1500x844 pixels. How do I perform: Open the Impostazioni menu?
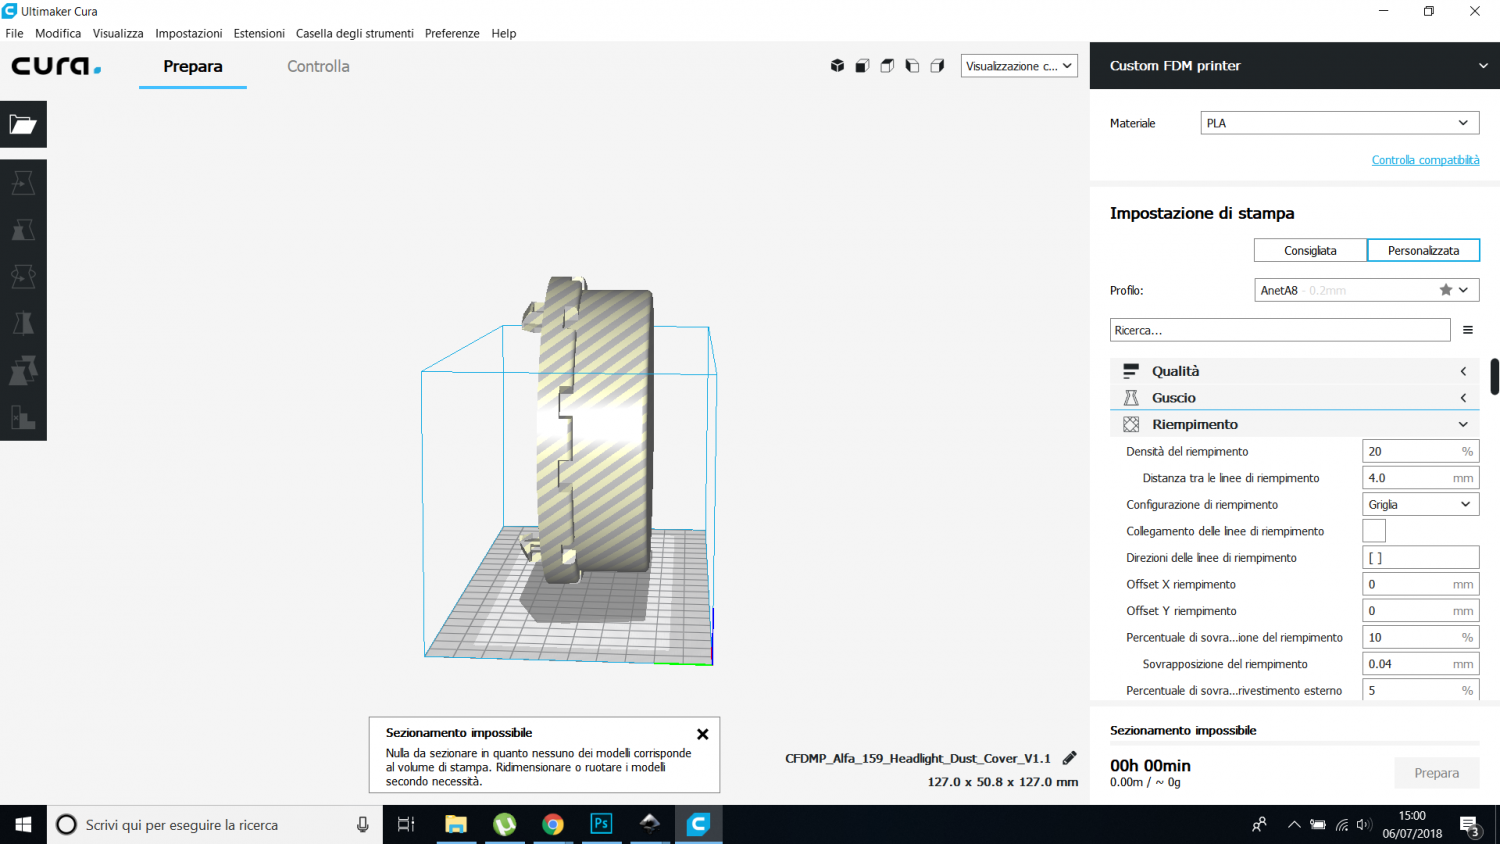point(189,33)
